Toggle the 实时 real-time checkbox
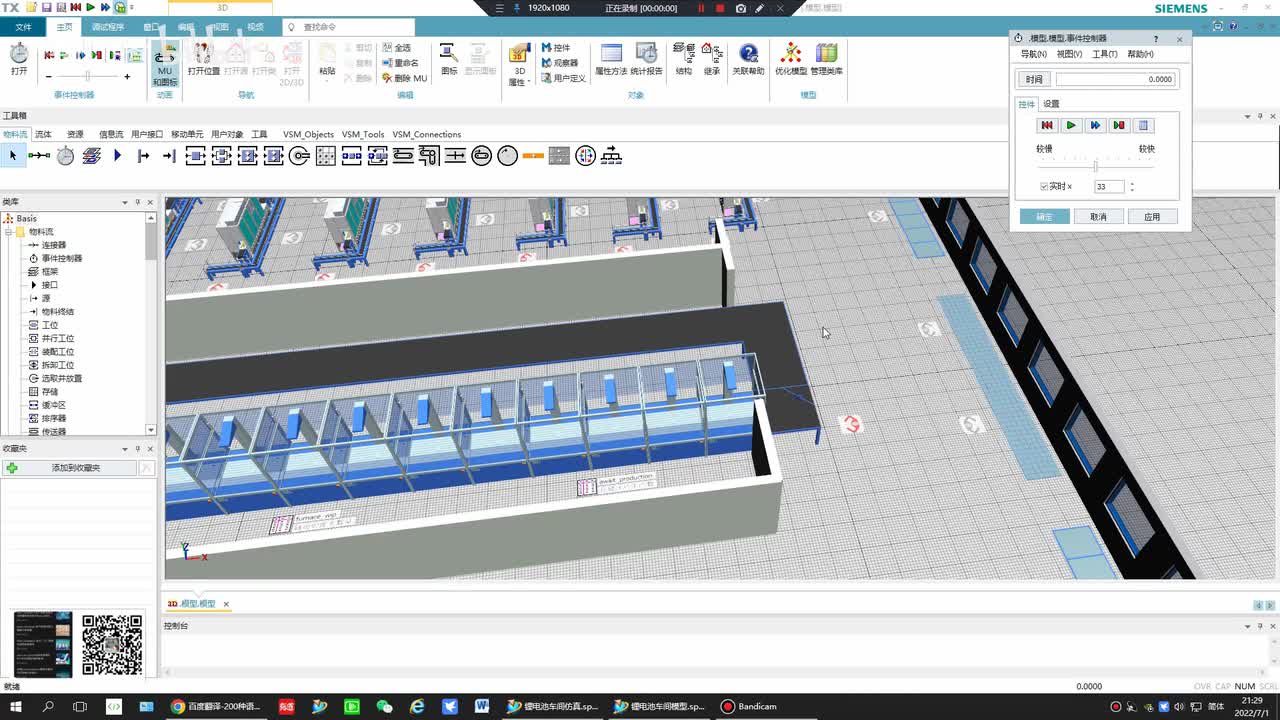 1044,187
